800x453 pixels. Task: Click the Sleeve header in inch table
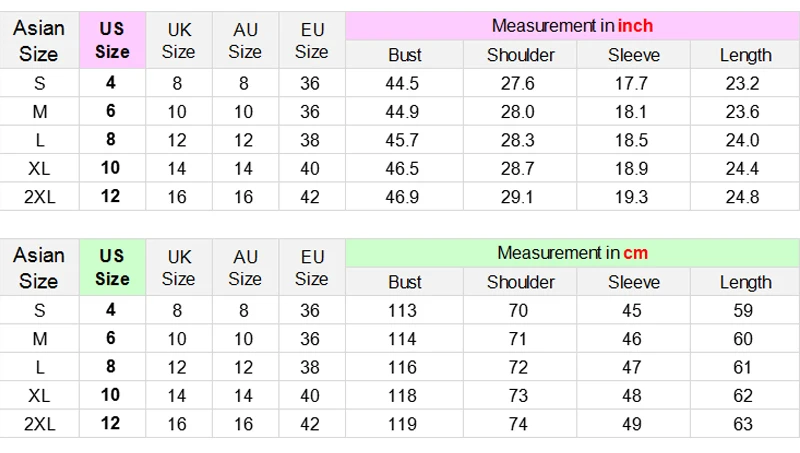634,55
